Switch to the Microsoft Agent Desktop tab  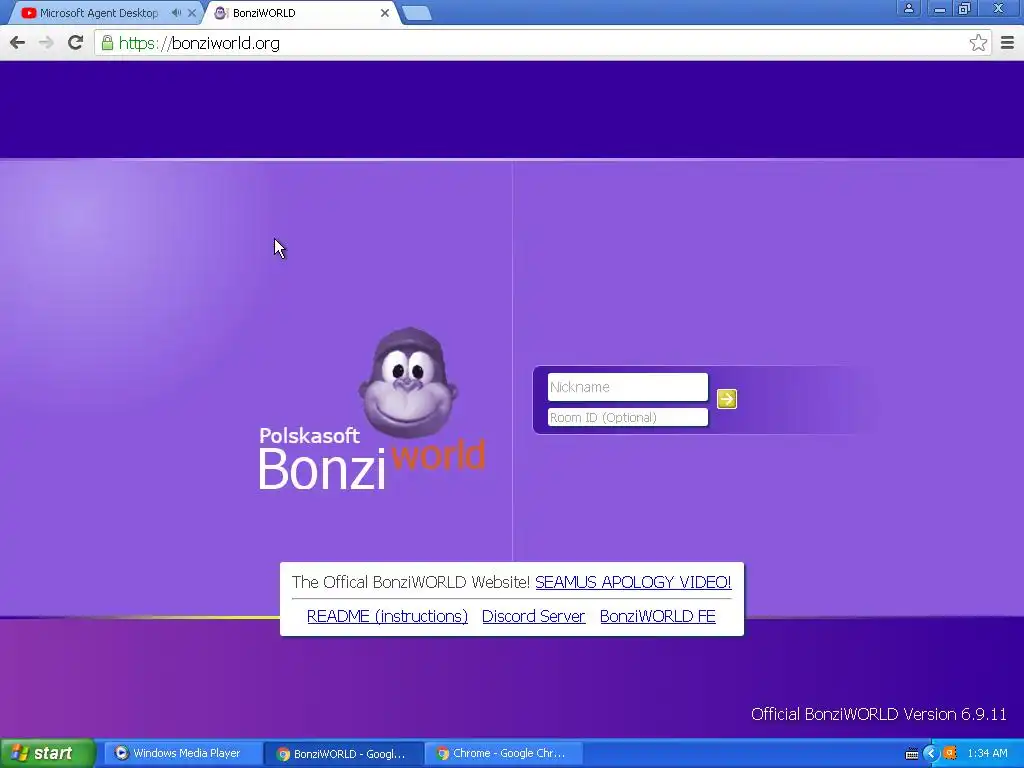pyautogui.click(x=99, y=12)
